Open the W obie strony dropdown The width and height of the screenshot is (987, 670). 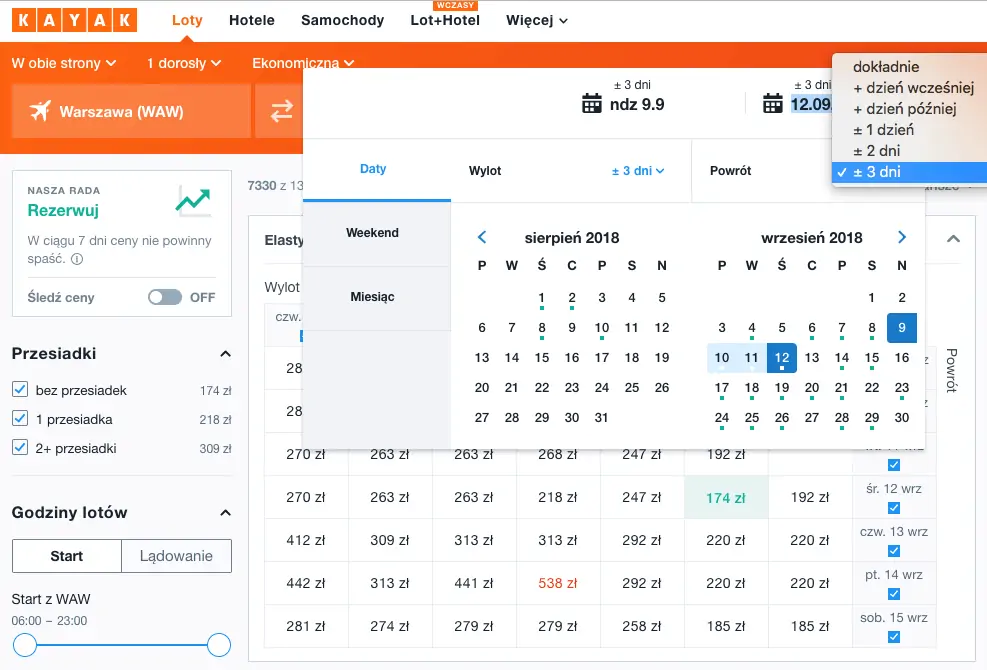click(64, 63)
